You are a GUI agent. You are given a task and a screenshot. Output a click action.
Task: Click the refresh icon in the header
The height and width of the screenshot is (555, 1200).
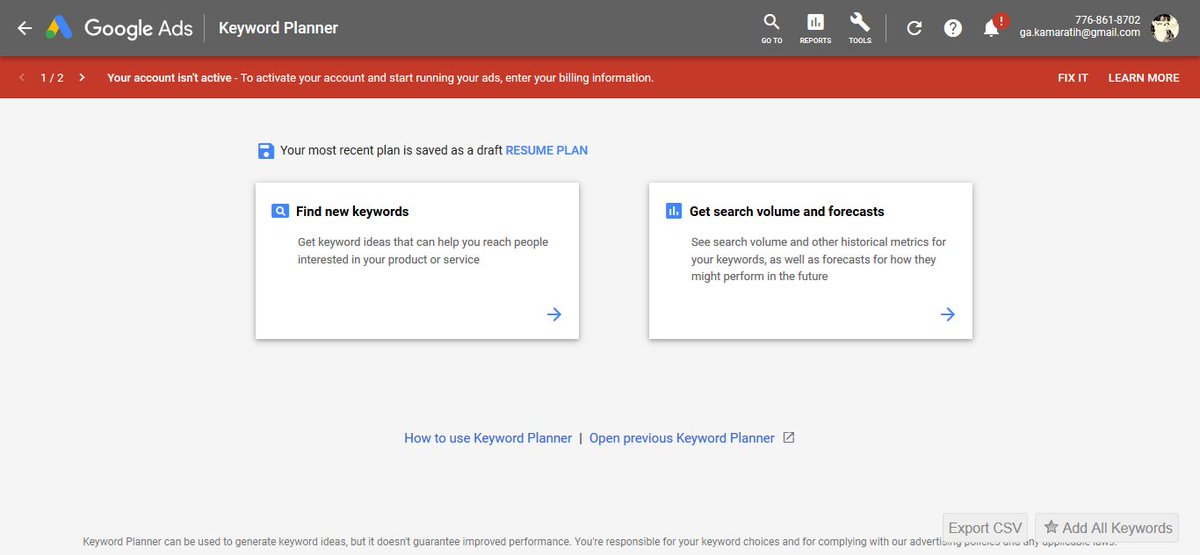point(914,28)
